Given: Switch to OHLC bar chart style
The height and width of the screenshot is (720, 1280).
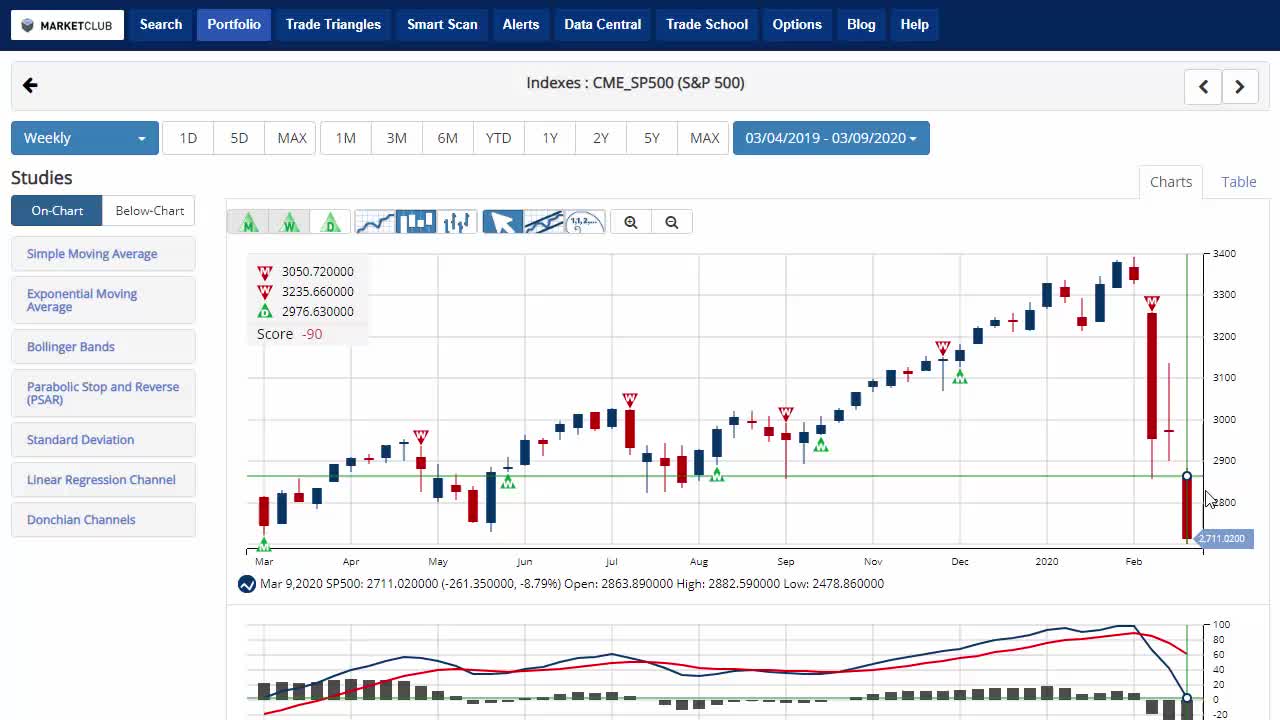Looking at the screenshot, I should pyautogui.click(x=457, y=222).
